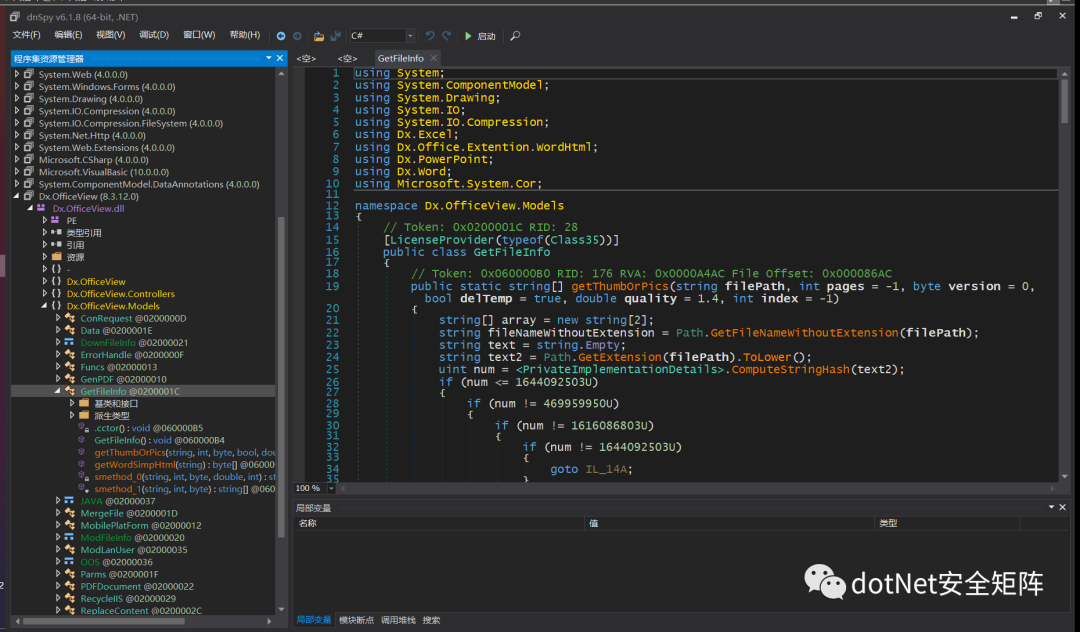The width and height of the screenshot is (1080, 632).
Task: Open the 局部变量 panel options arrow
Action: [1051, 507]
